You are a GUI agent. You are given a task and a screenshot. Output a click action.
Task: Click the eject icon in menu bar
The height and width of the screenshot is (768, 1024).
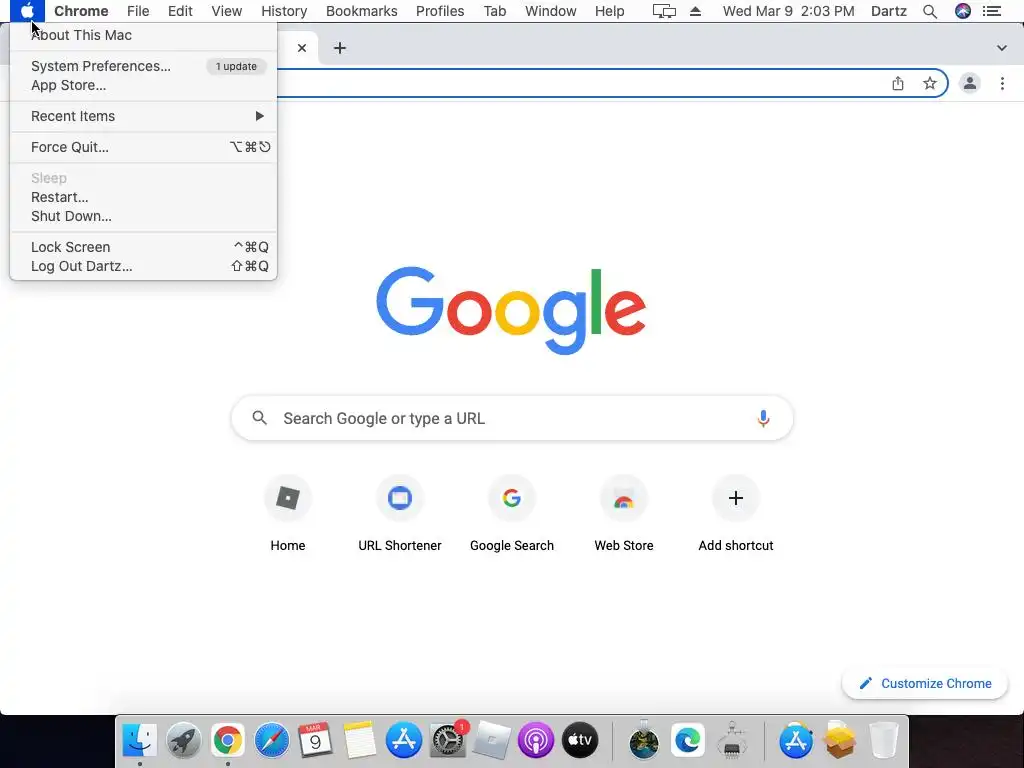coord(696,11)
